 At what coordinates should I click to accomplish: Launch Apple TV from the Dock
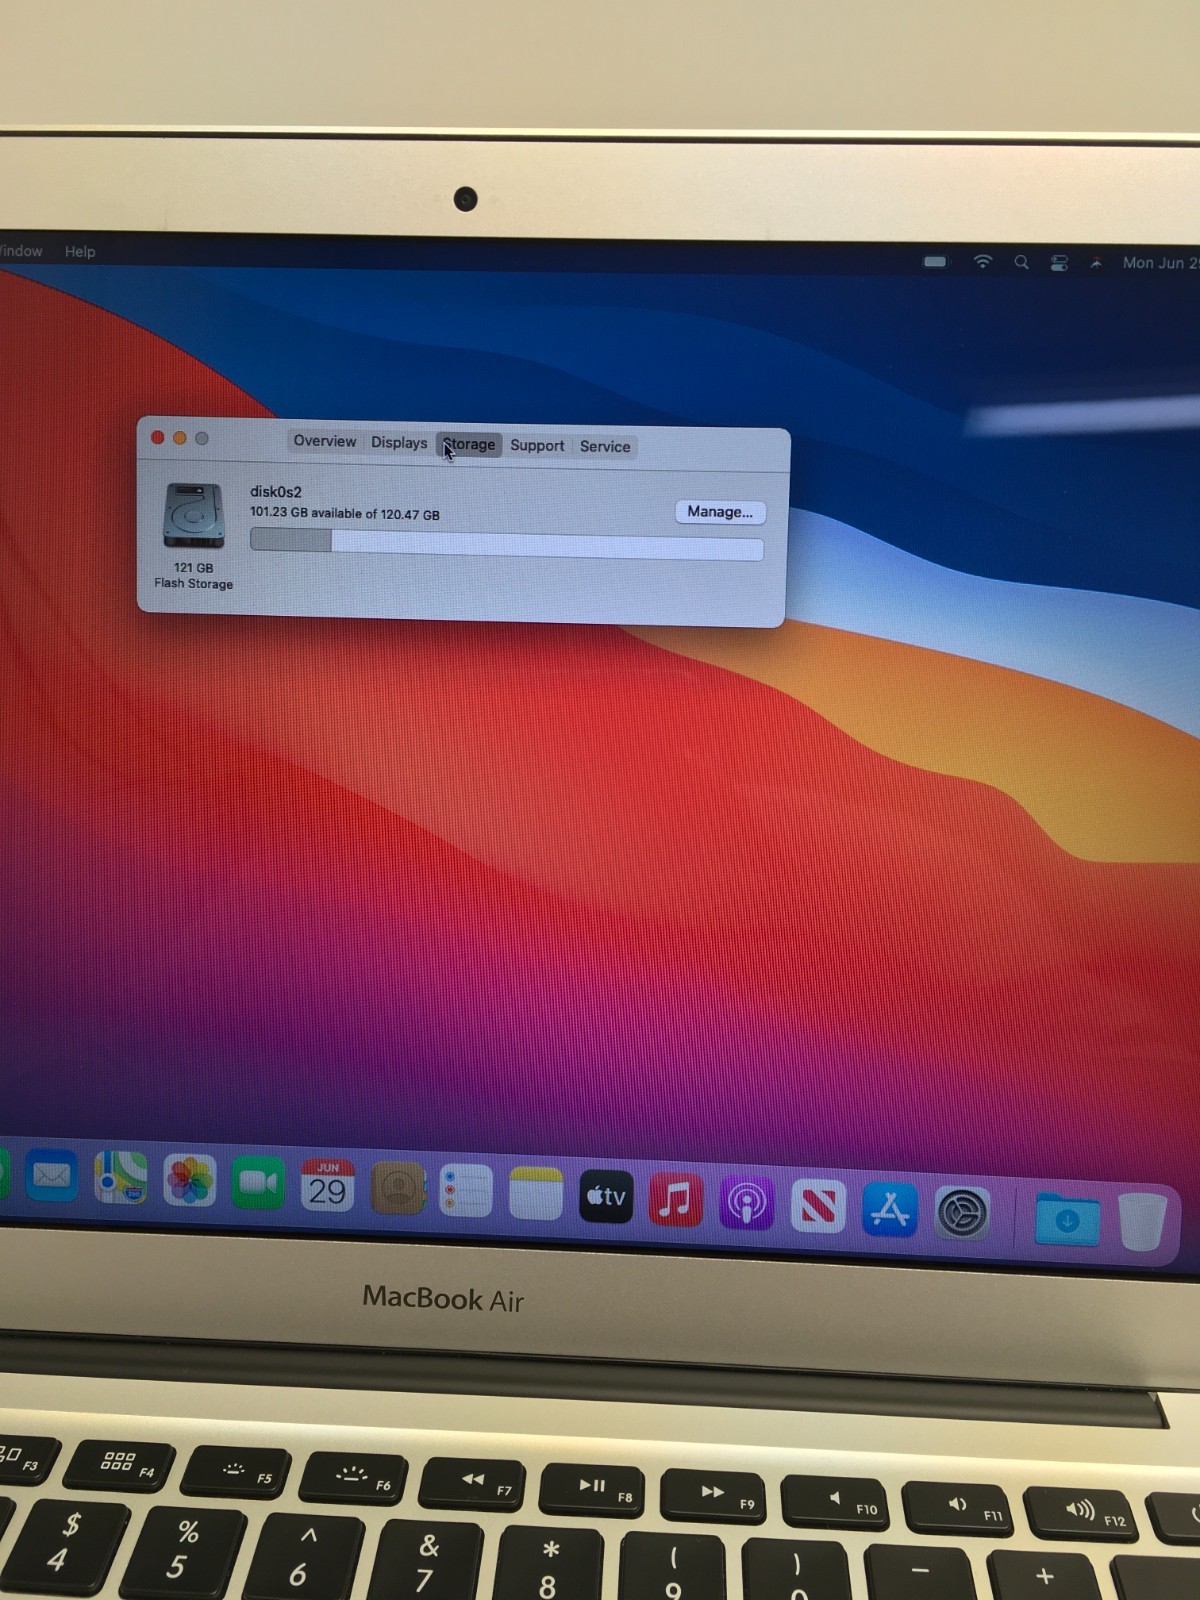point(606,1197)
